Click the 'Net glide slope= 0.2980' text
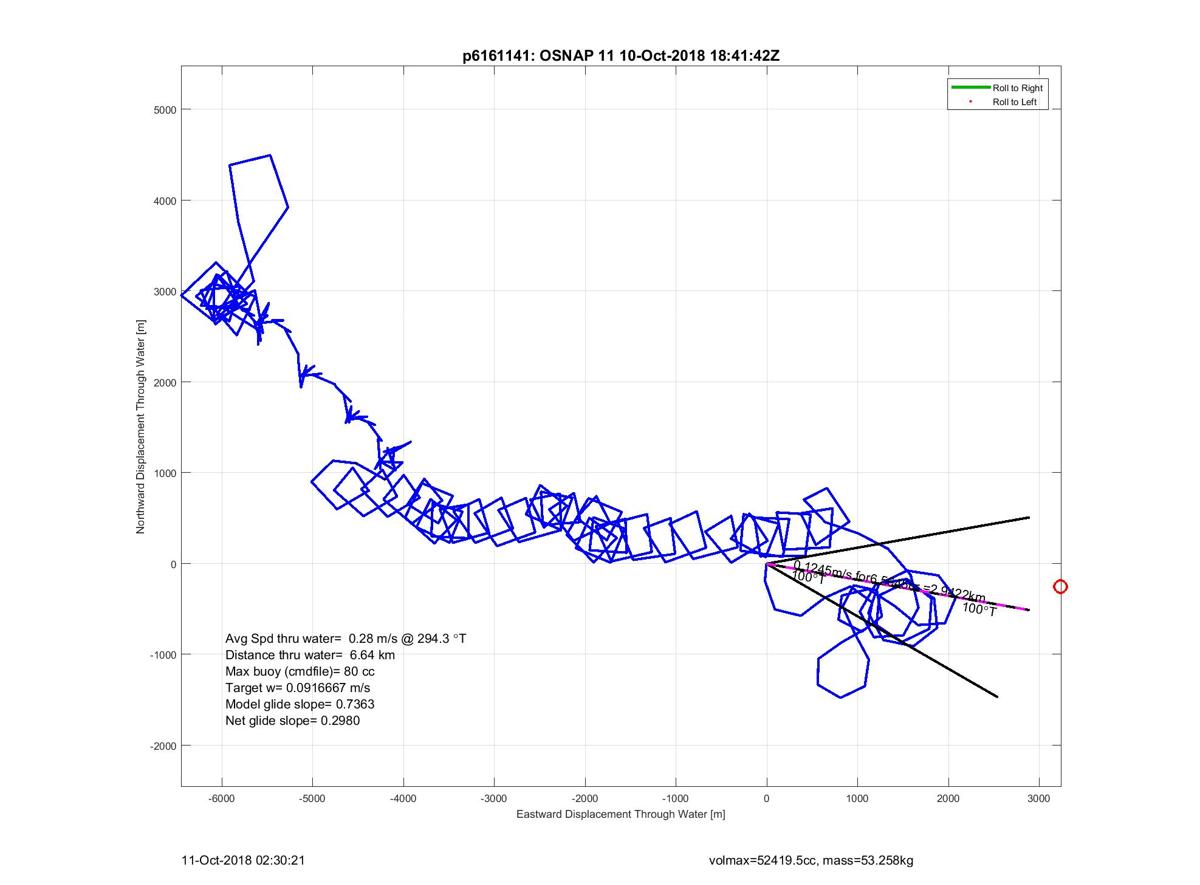 tap(292, 720)
